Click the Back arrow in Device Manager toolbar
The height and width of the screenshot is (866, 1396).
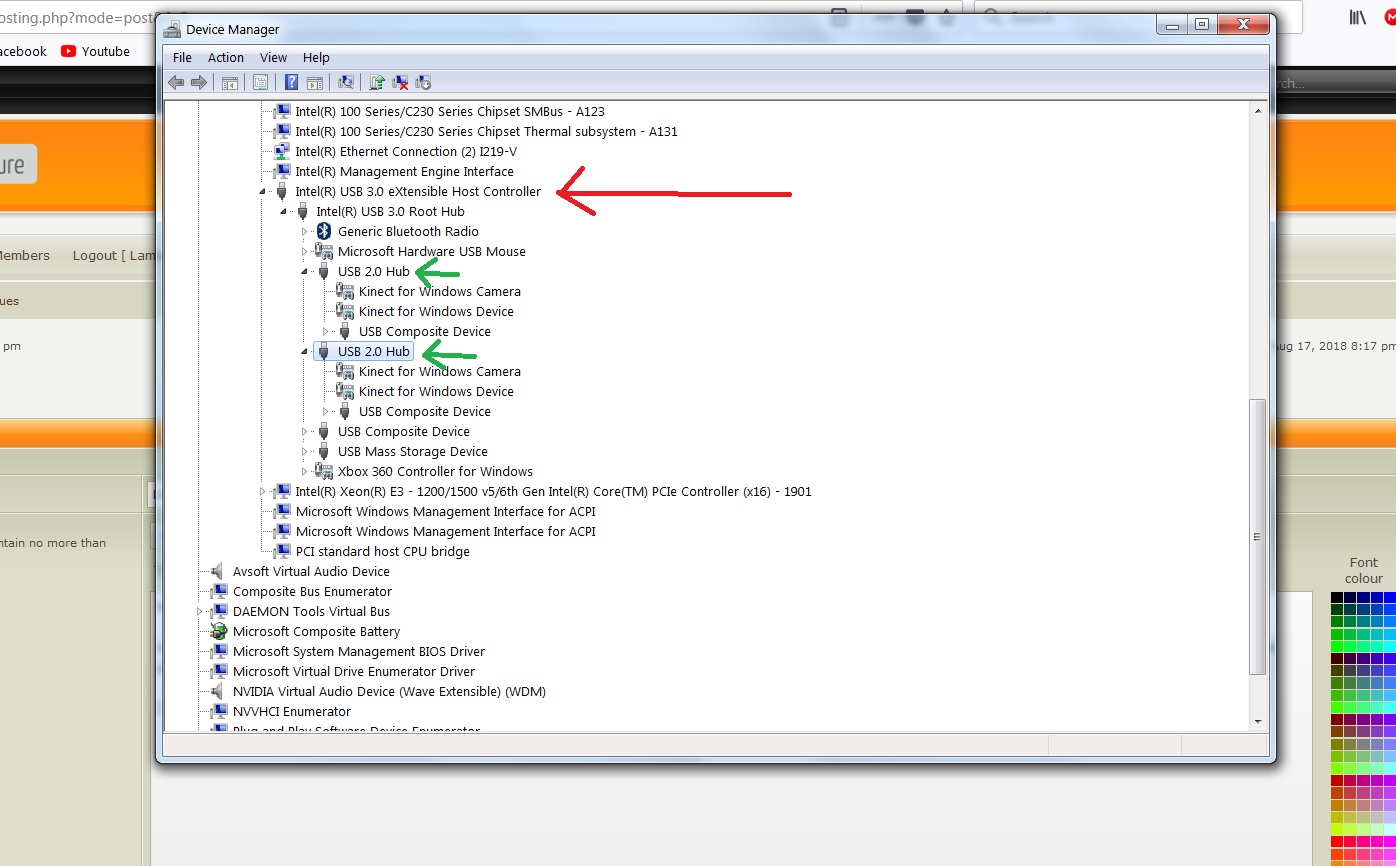point(177,82)
